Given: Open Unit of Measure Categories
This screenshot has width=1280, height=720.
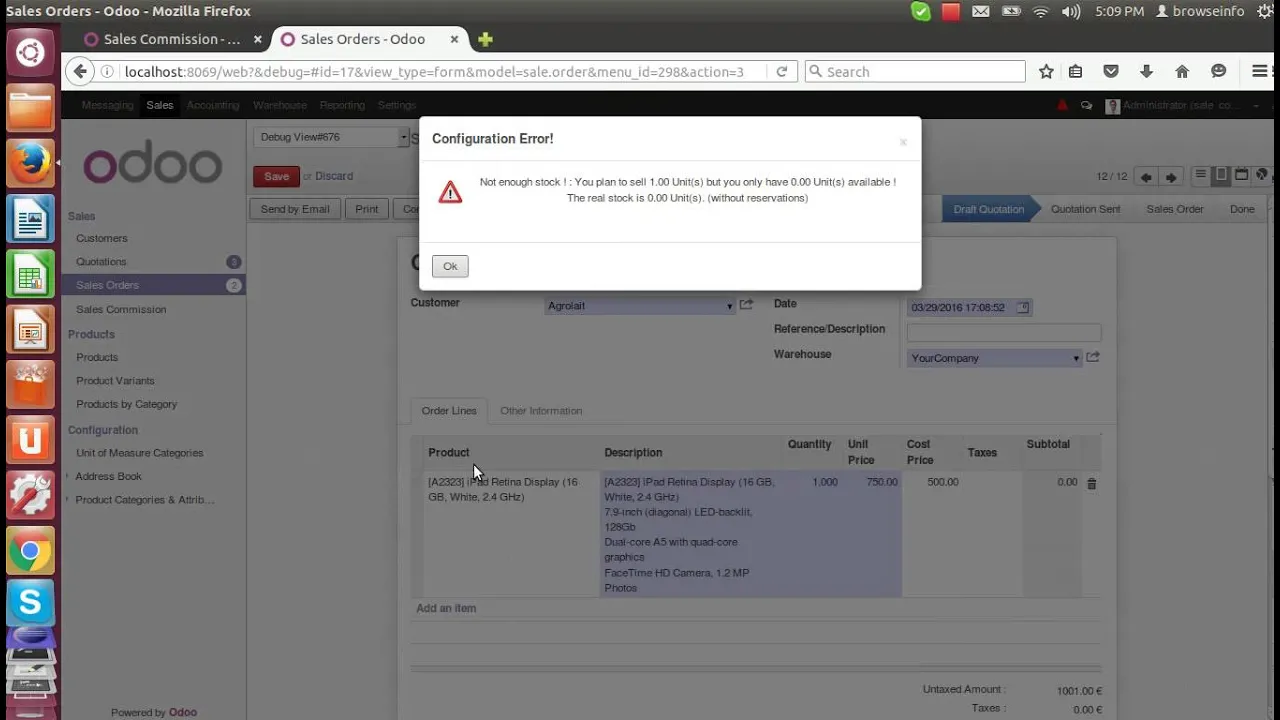Looking at the screenshot, I should pos(139,453).
